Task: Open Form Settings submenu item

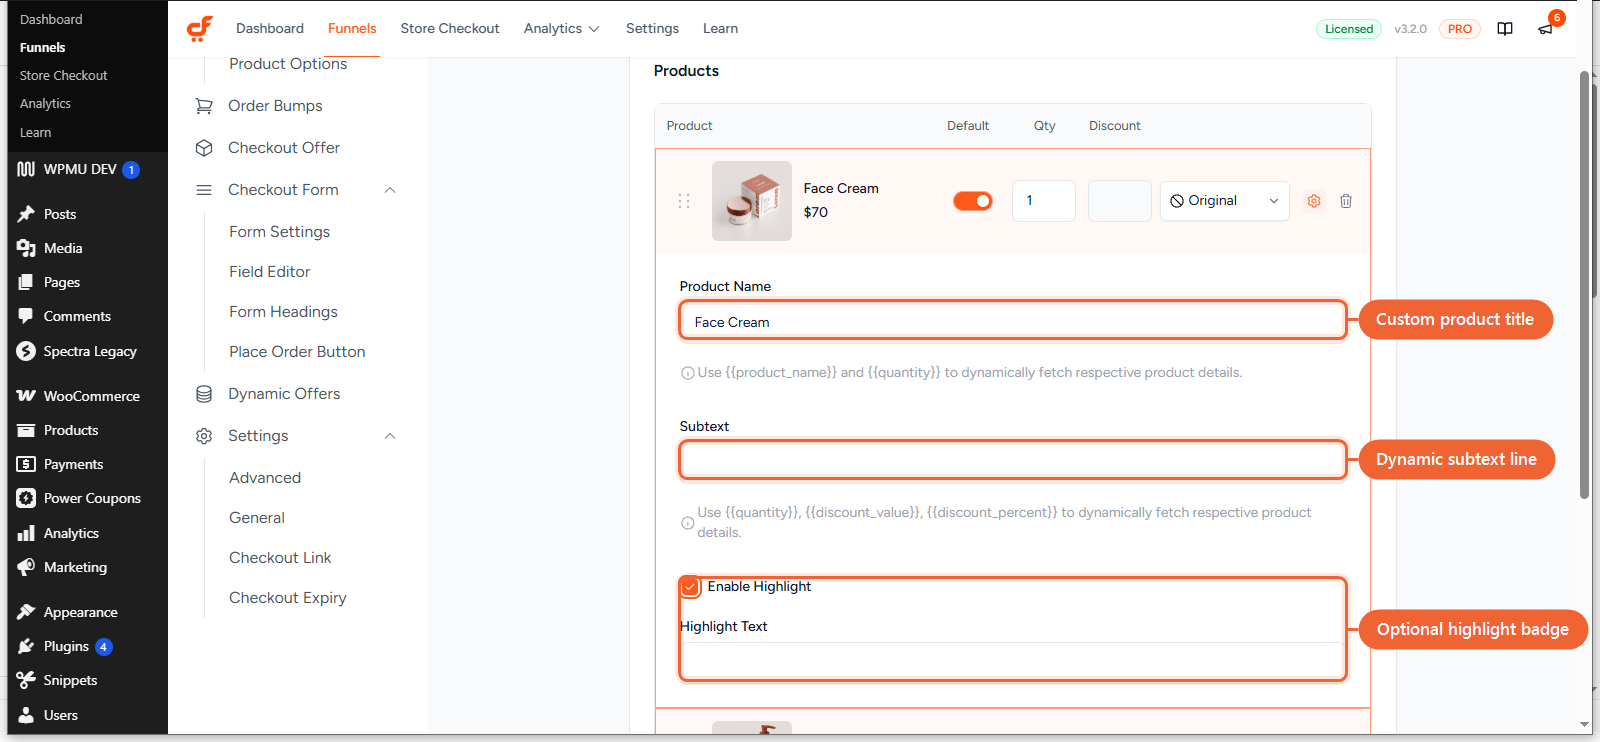Action: pos(279,232)
